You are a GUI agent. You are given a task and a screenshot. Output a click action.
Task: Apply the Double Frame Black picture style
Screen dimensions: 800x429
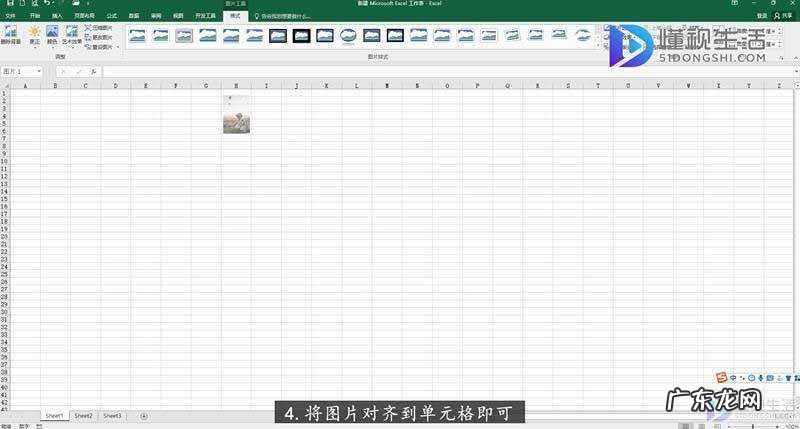(x=278, y=35)
